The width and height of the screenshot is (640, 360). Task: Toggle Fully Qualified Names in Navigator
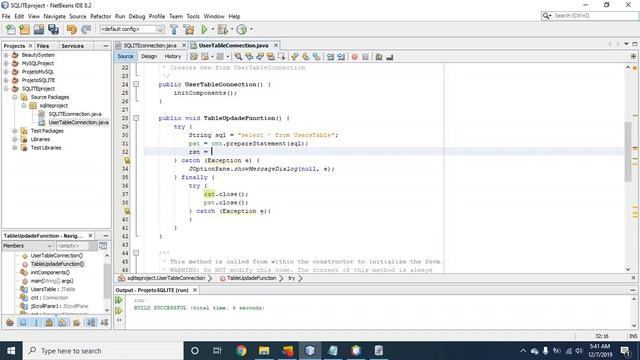point(77,322)
